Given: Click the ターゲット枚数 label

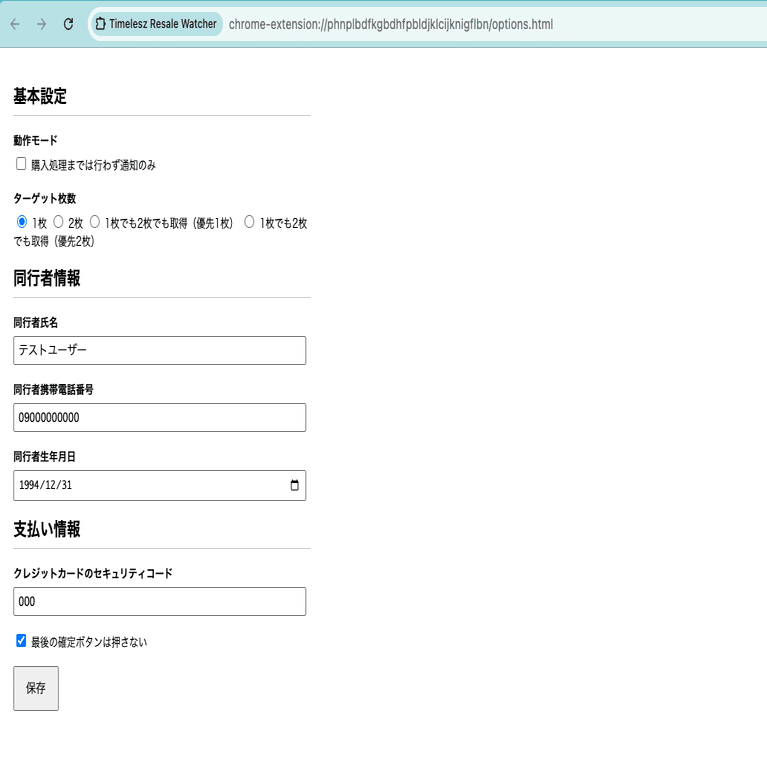Looking at the screenshot, I should (45, 199).
